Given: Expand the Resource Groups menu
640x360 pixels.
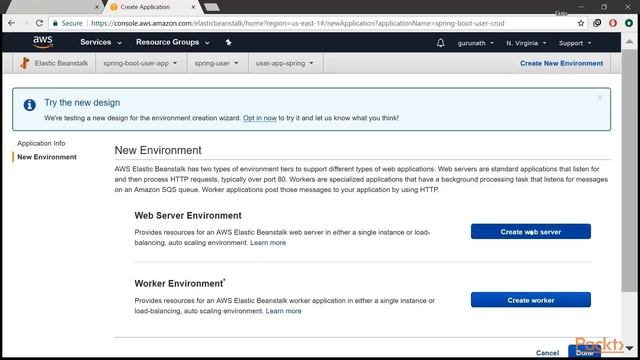Looking at the screenshot, I should coord(173,42).
